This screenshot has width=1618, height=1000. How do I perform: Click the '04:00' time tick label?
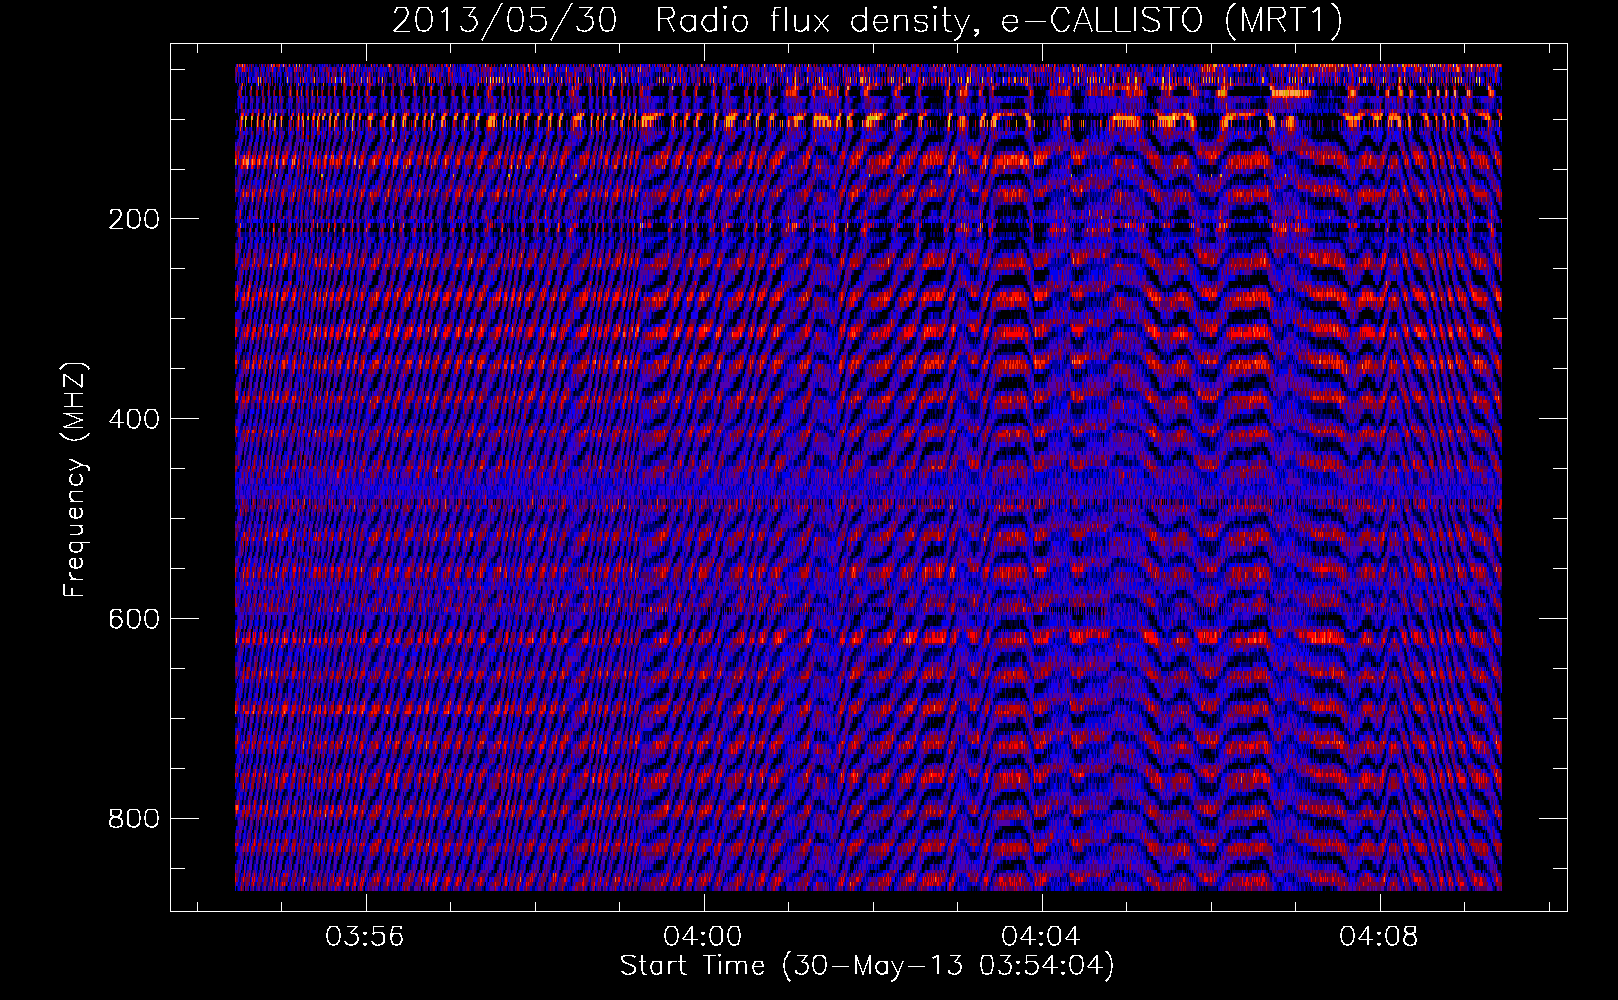[703, 937]
